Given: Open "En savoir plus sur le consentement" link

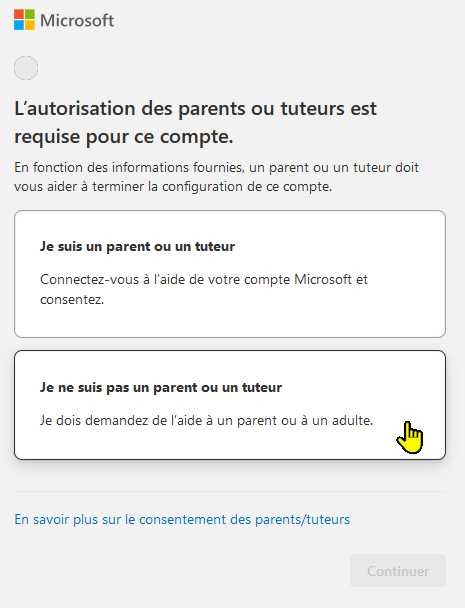Looking at the screenshot, I should click(x=182, y=519).
